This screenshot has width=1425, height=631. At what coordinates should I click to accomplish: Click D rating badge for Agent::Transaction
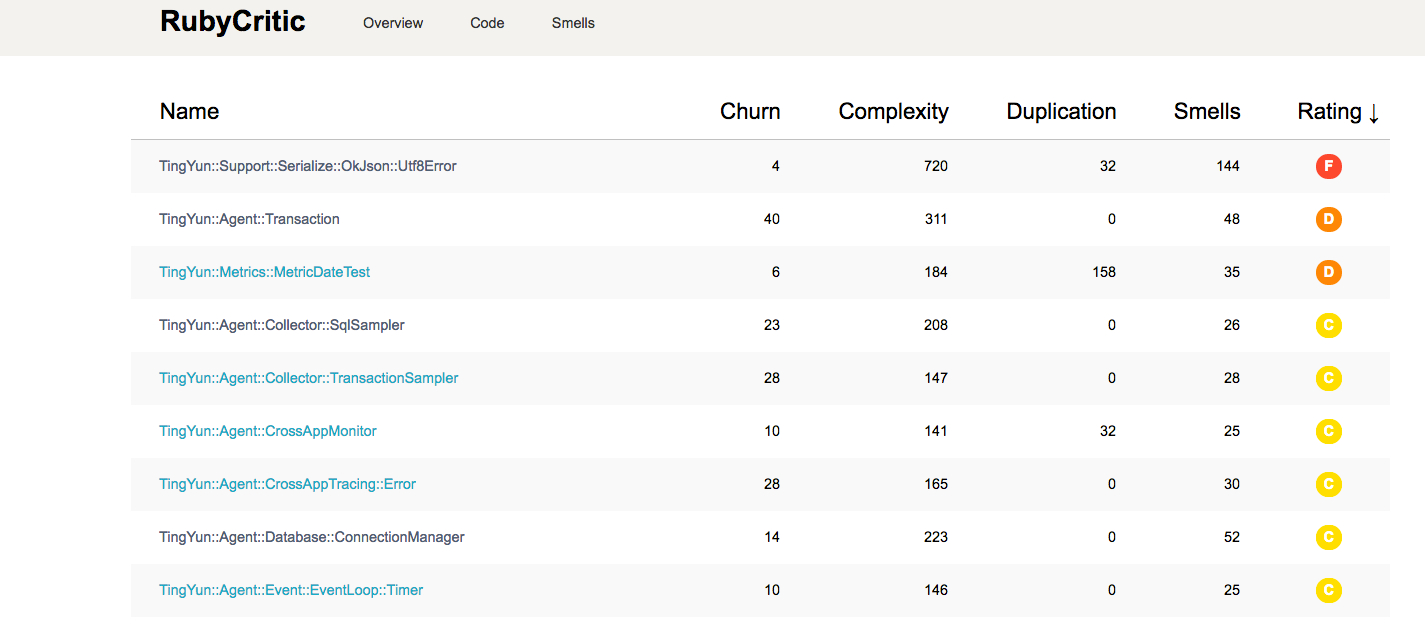pos(1328,220)
